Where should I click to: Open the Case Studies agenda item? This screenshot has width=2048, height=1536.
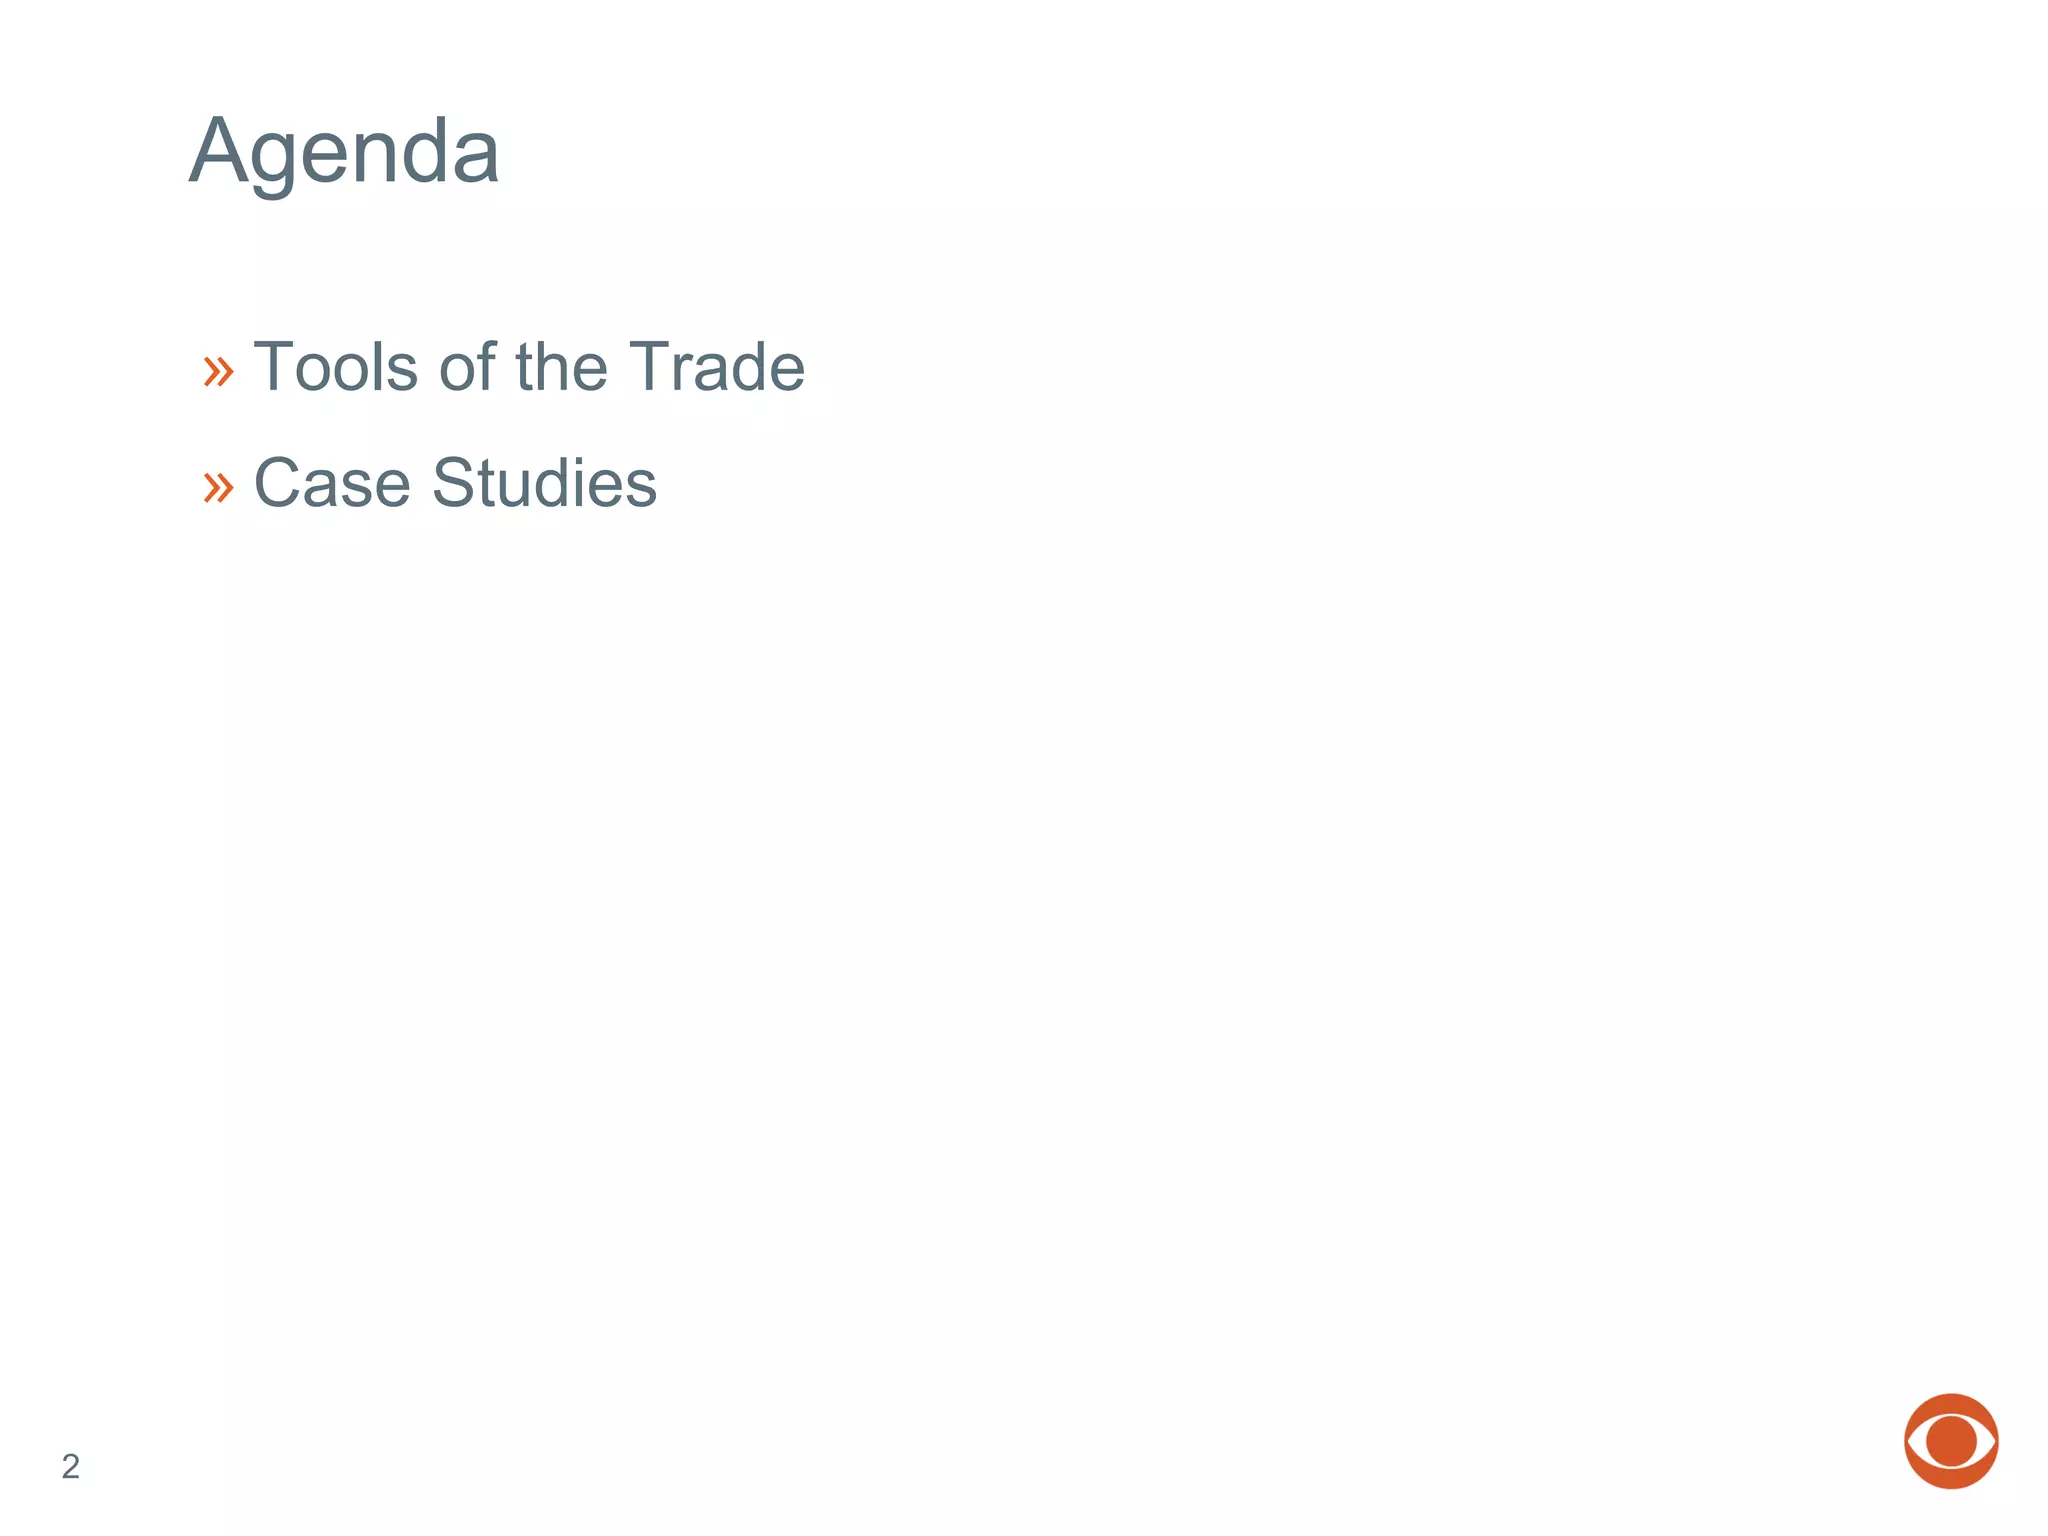[x=455, y=482]
